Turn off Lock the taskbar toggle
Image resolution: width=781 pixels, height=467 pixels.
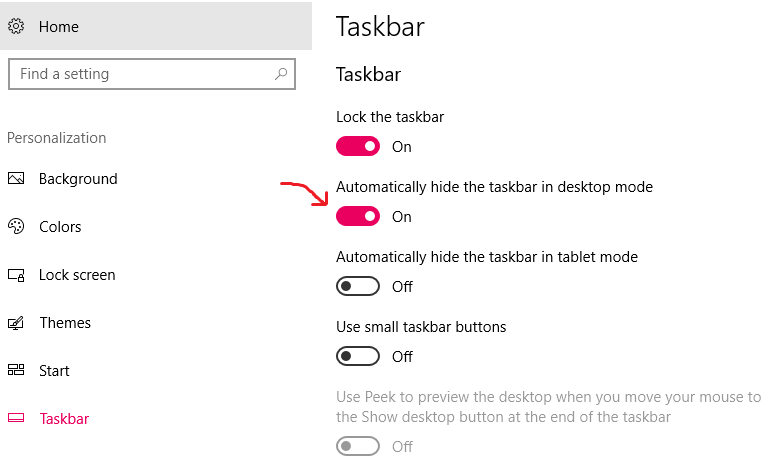(358, 146)
